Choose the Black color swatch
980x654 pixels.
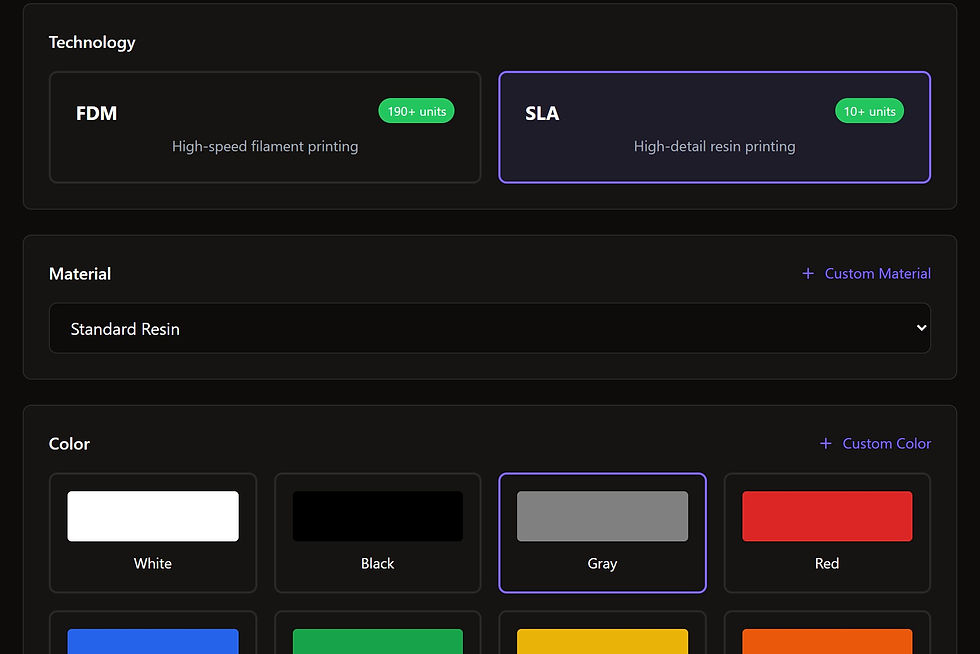coord(378,533)
